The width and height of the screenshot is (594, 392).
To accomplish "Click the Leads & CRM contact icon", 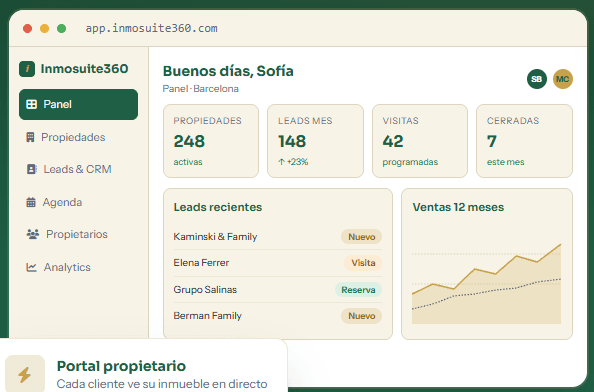I will tap(31, 169).
